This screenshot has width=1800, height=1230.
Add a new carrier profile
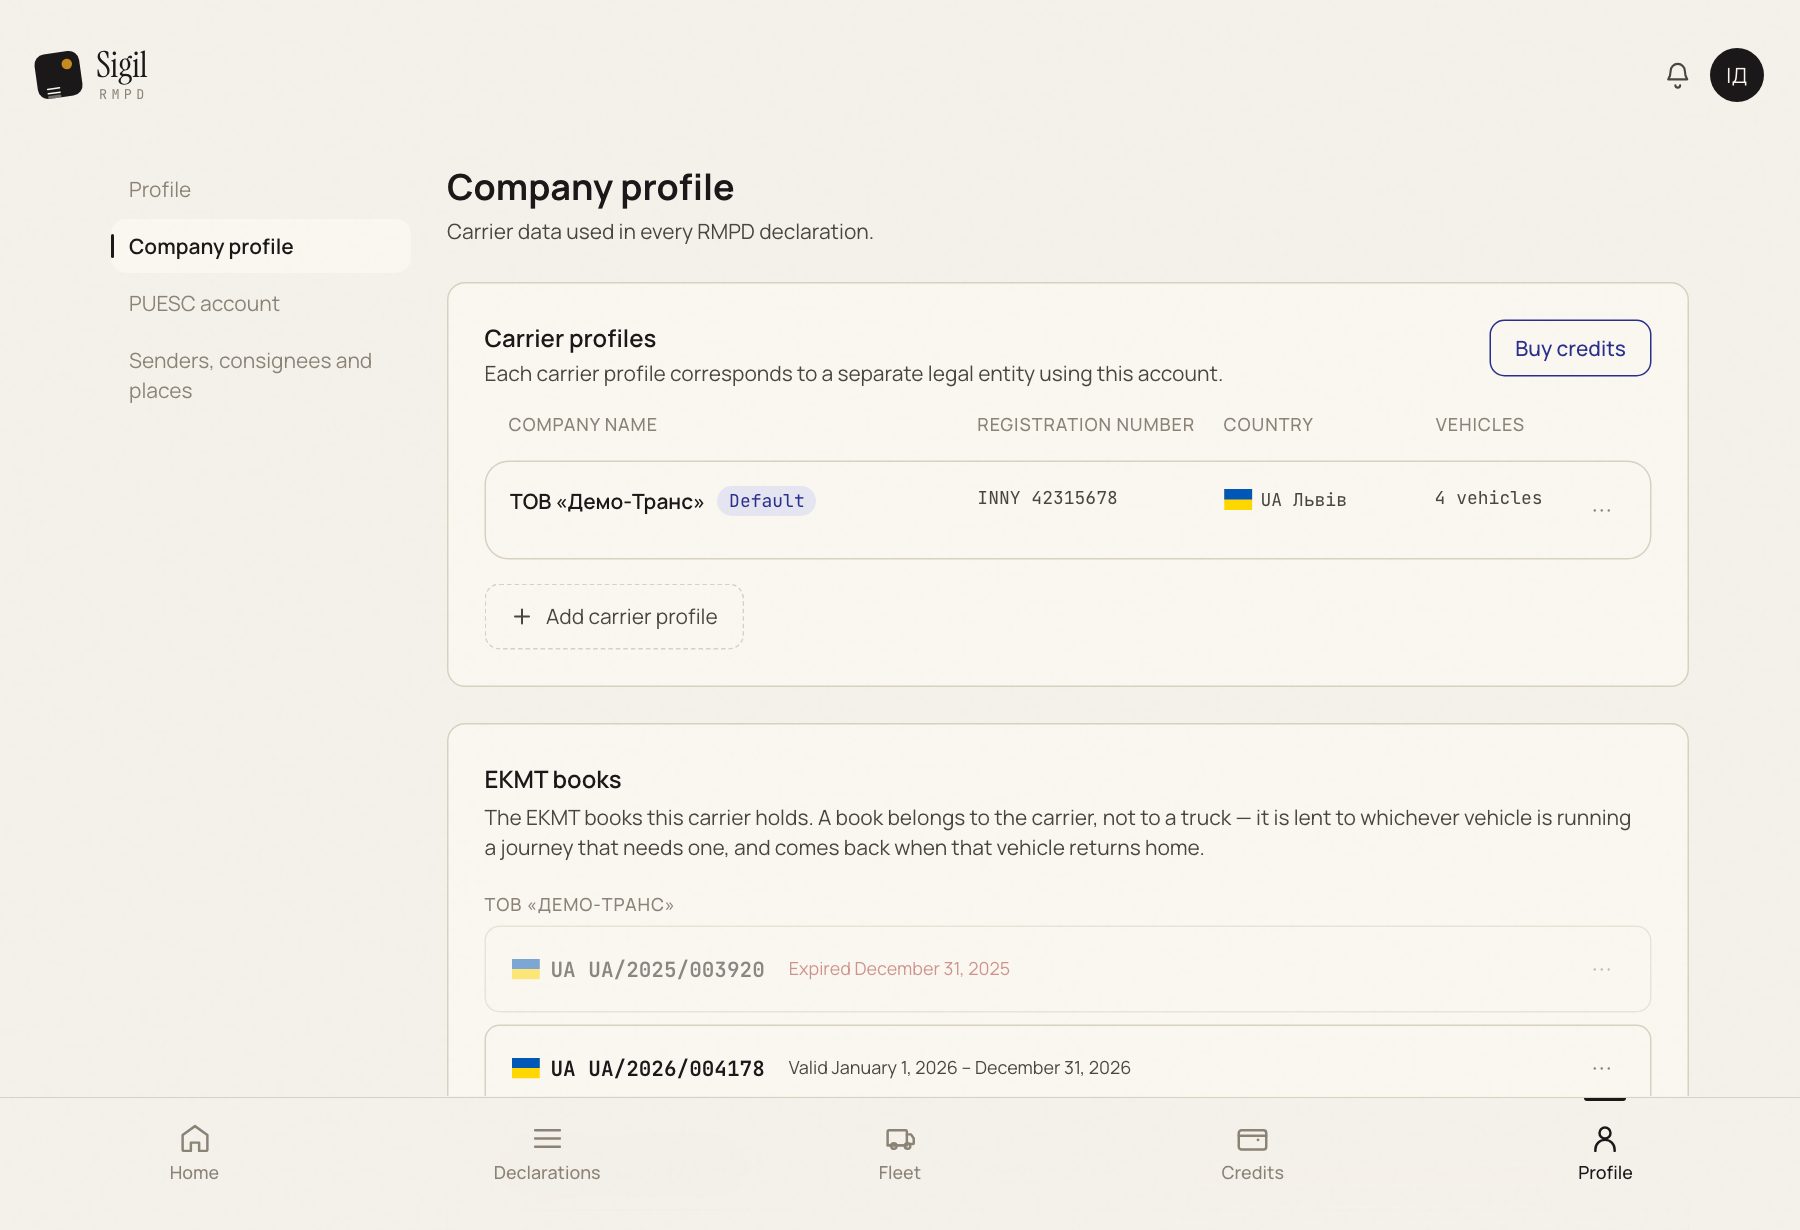click(x=614, y=617)
